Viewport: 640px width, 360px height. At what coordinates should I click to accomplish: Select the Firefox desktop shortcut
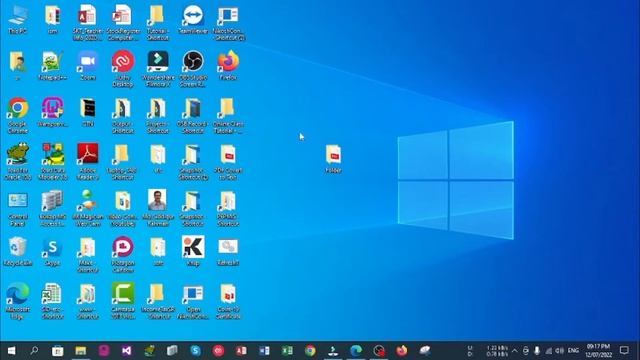[228, 66]
